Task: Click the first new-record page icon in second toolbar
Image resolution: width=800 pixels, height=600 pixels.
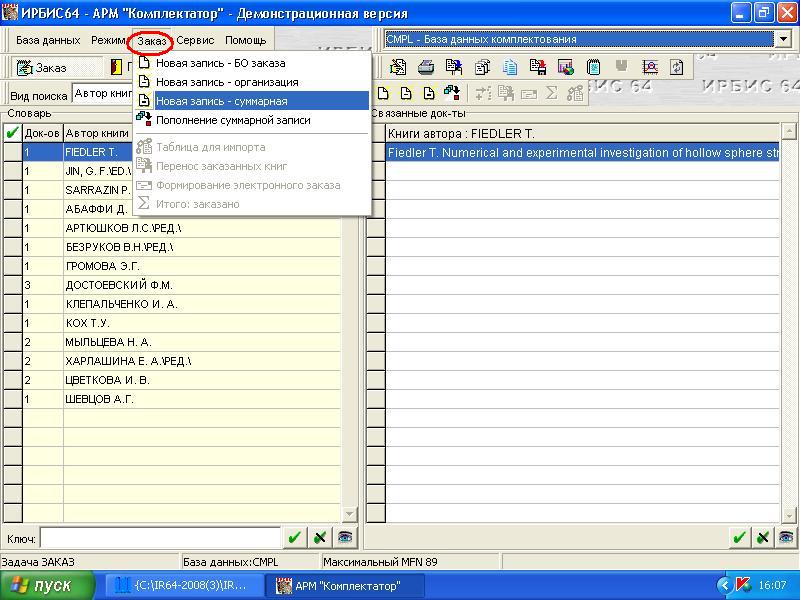Action: coord(381,94)
